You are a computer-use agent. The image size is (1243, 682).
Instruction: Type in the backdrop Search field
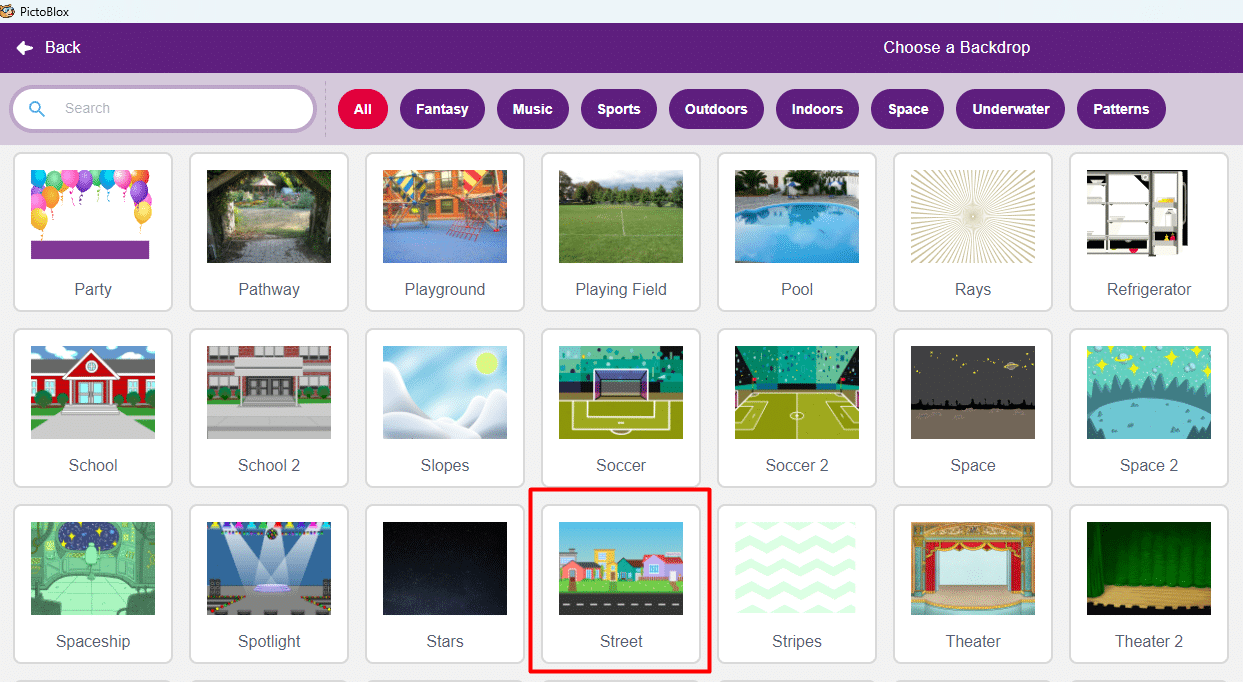[x=180, y=109]
